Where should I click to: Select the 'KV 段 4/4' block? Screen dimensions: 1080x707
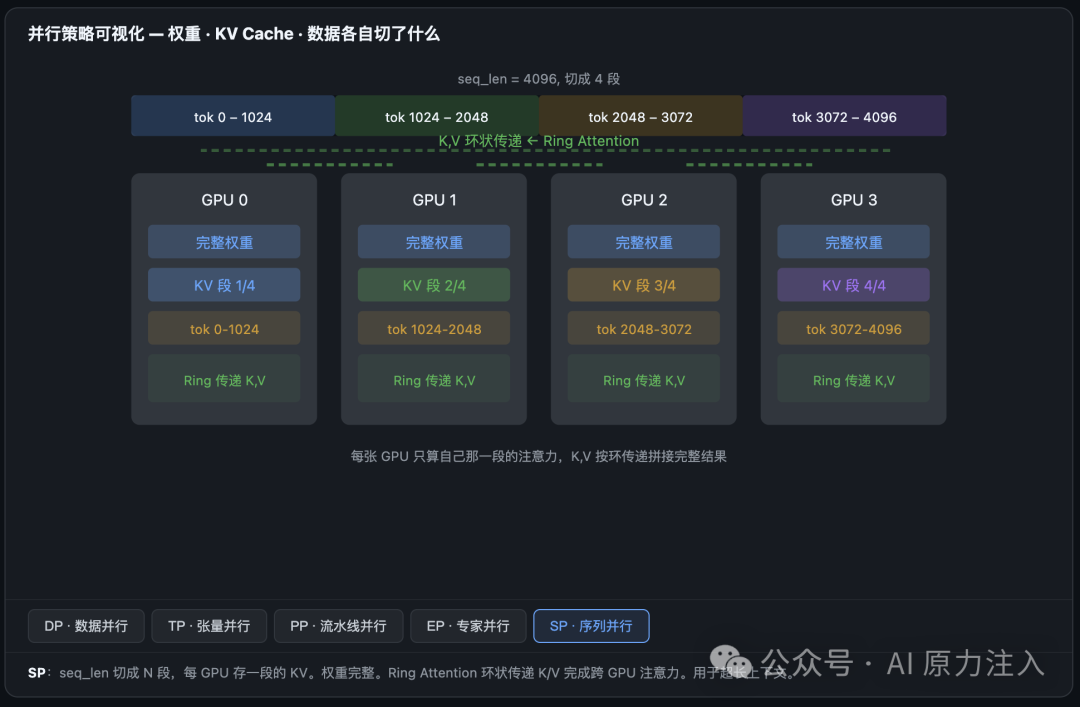coord(853,285)
